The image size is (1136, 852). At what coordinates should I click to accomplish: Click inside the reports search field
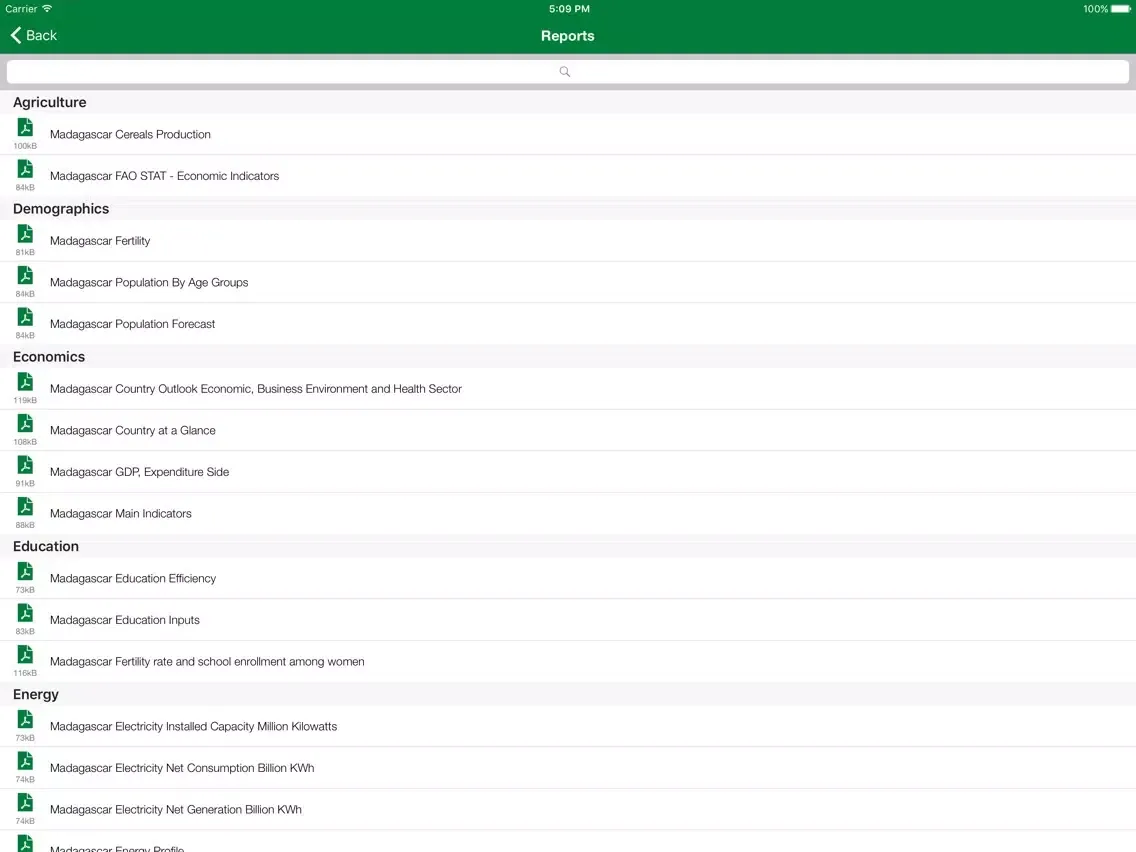click(568, 72)
